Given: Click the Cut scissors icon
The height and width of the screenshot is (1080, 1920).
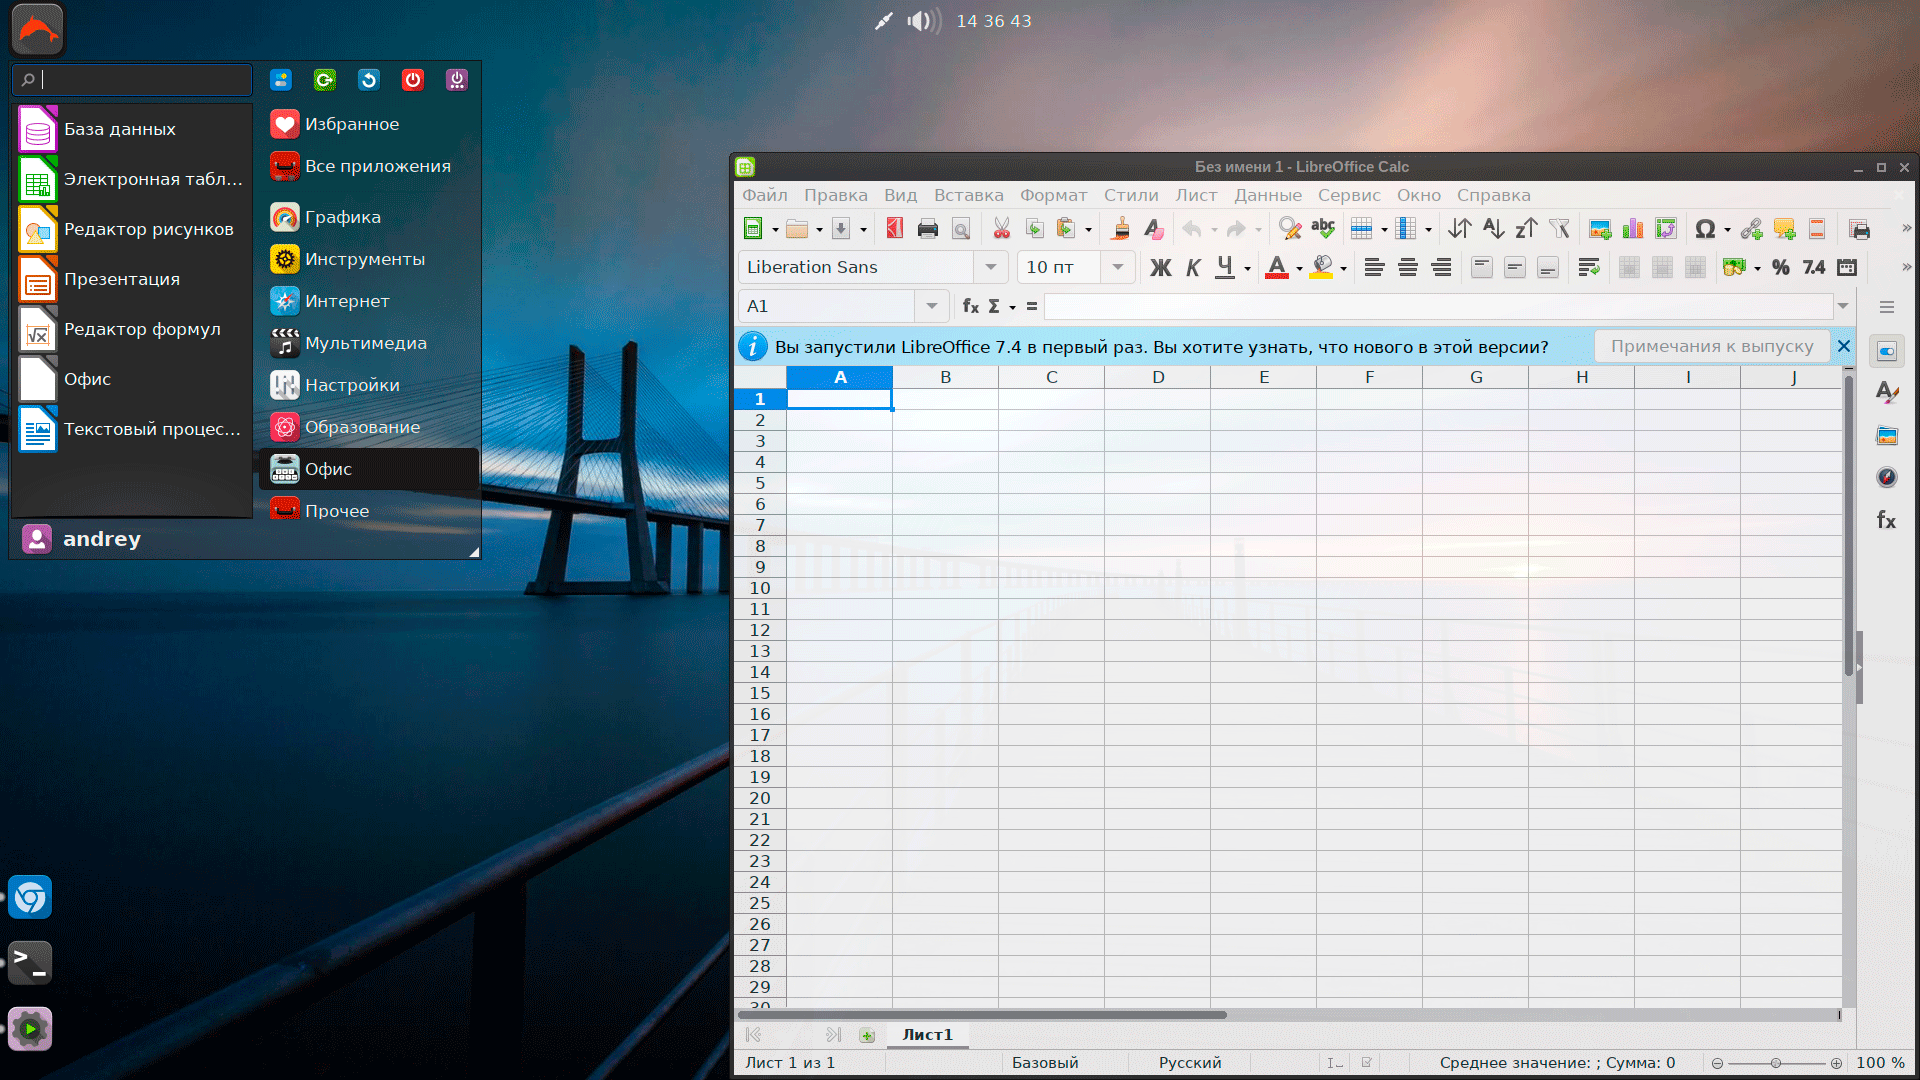Looking at the screenshot, I should pyautogui.click(x=1001, y=229).
